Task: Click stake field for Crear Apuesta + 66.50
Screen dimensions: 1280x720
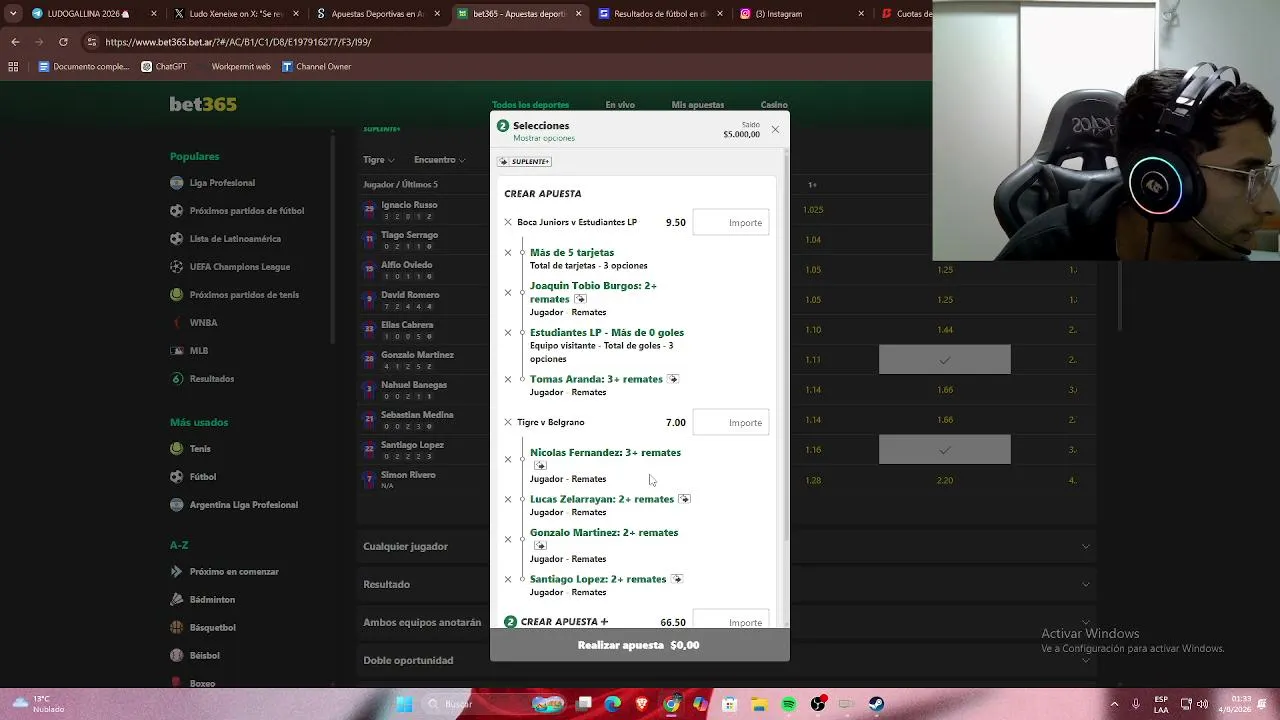Action: pos(731,621)
